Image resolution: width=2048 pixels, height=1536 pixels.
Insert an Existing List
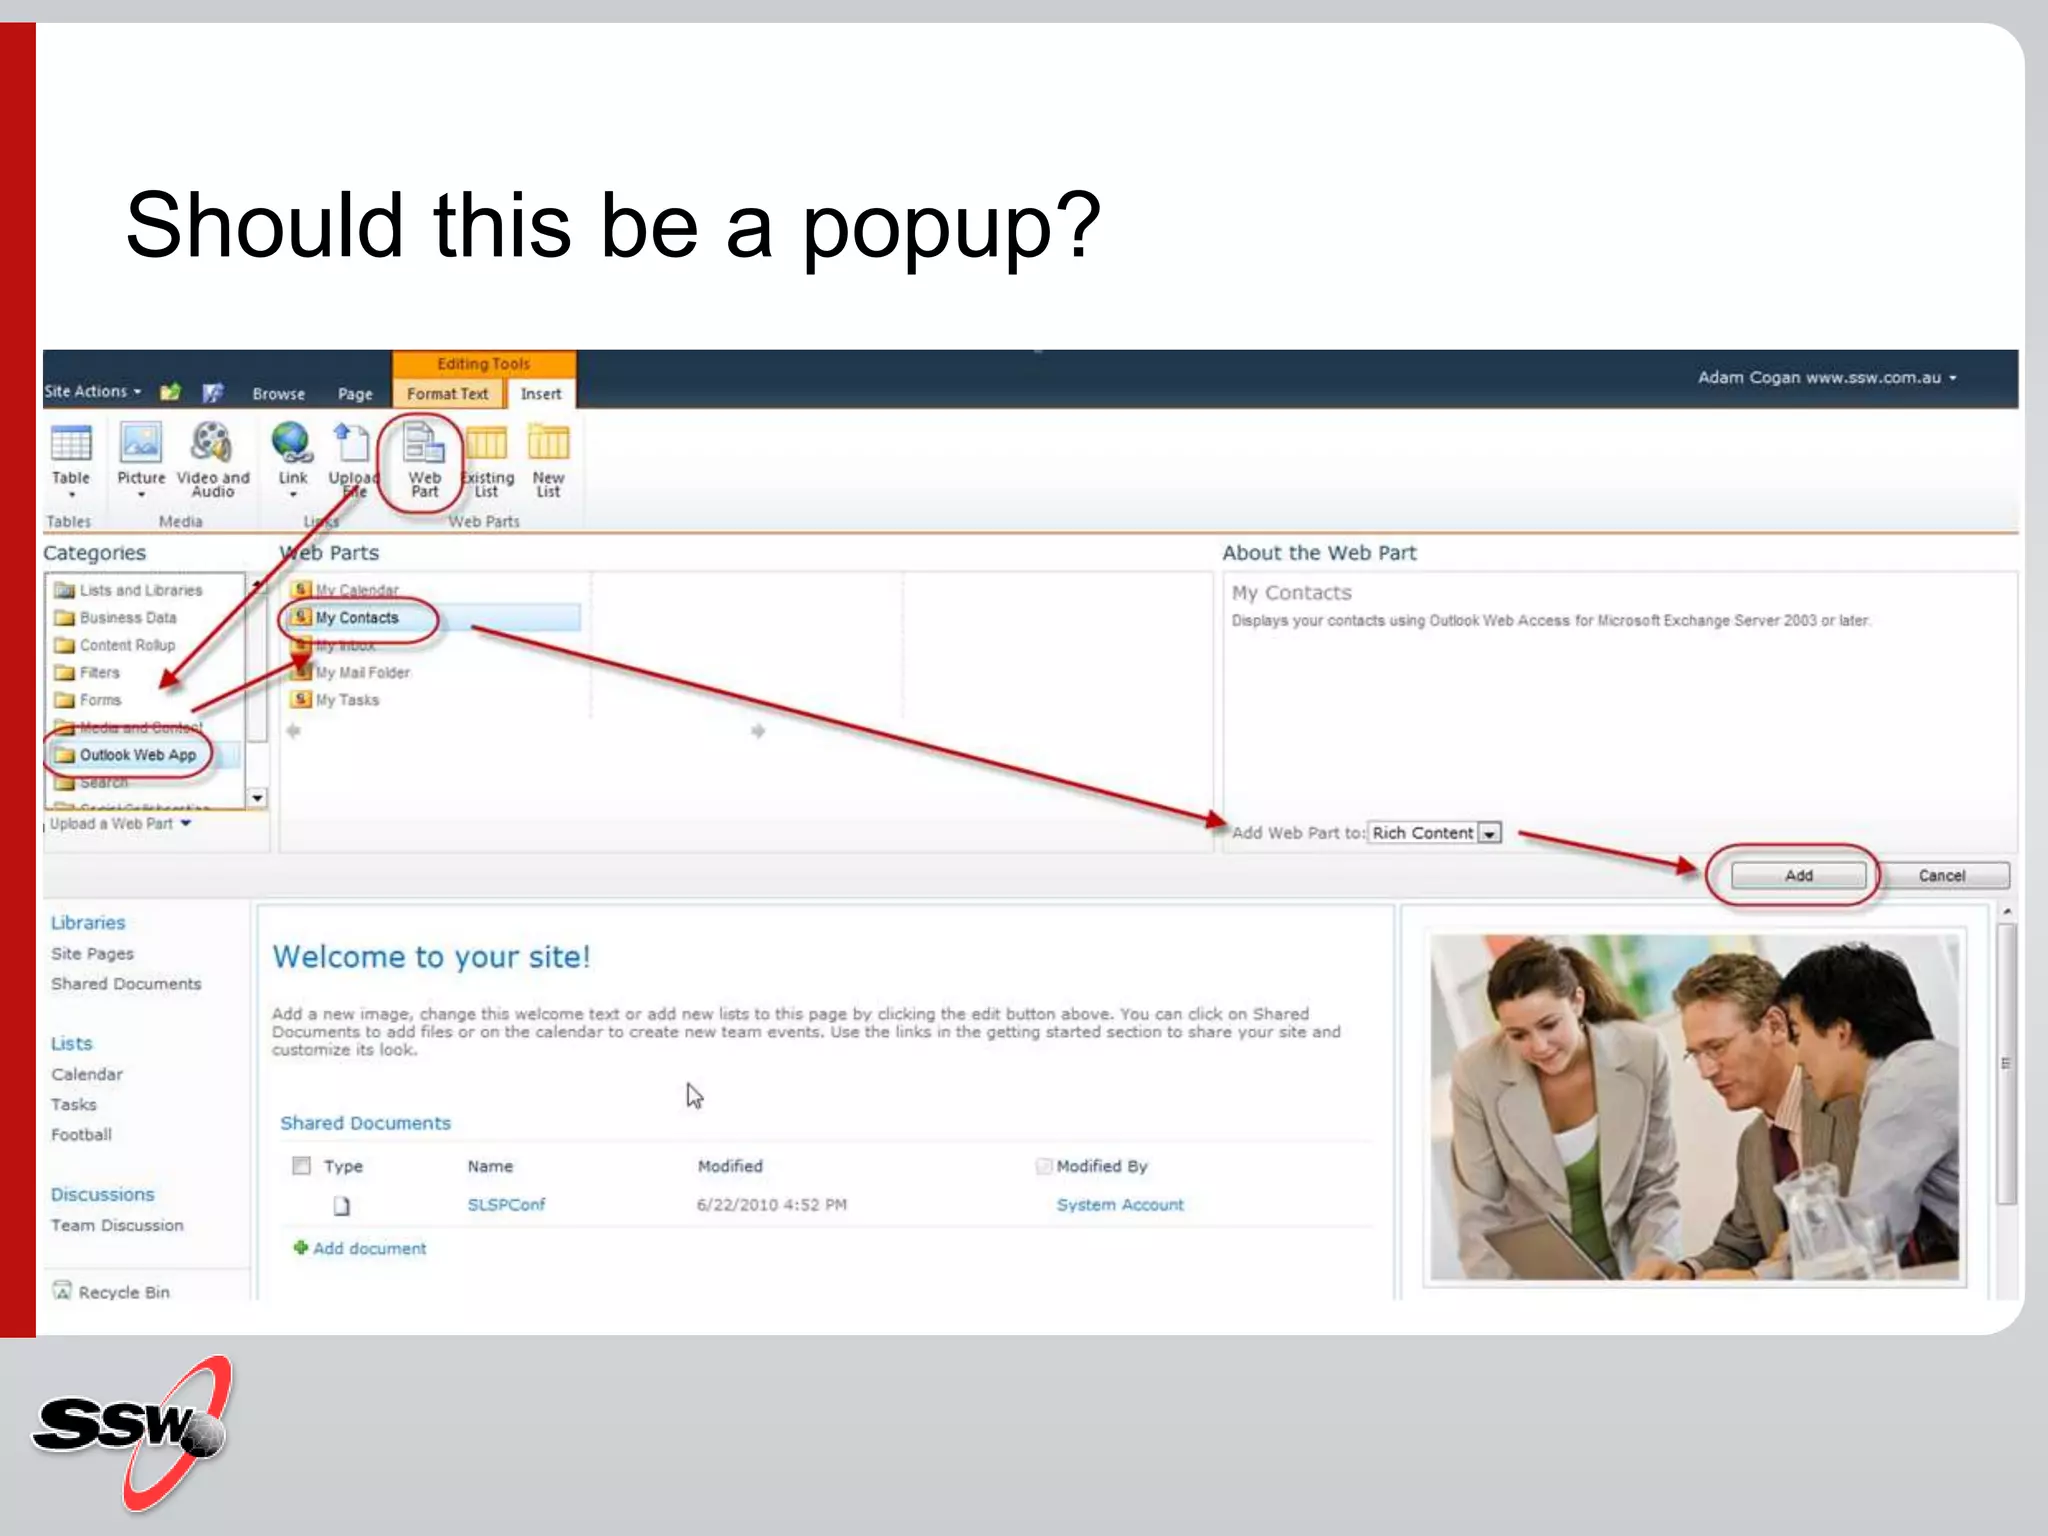click(487, 459)
